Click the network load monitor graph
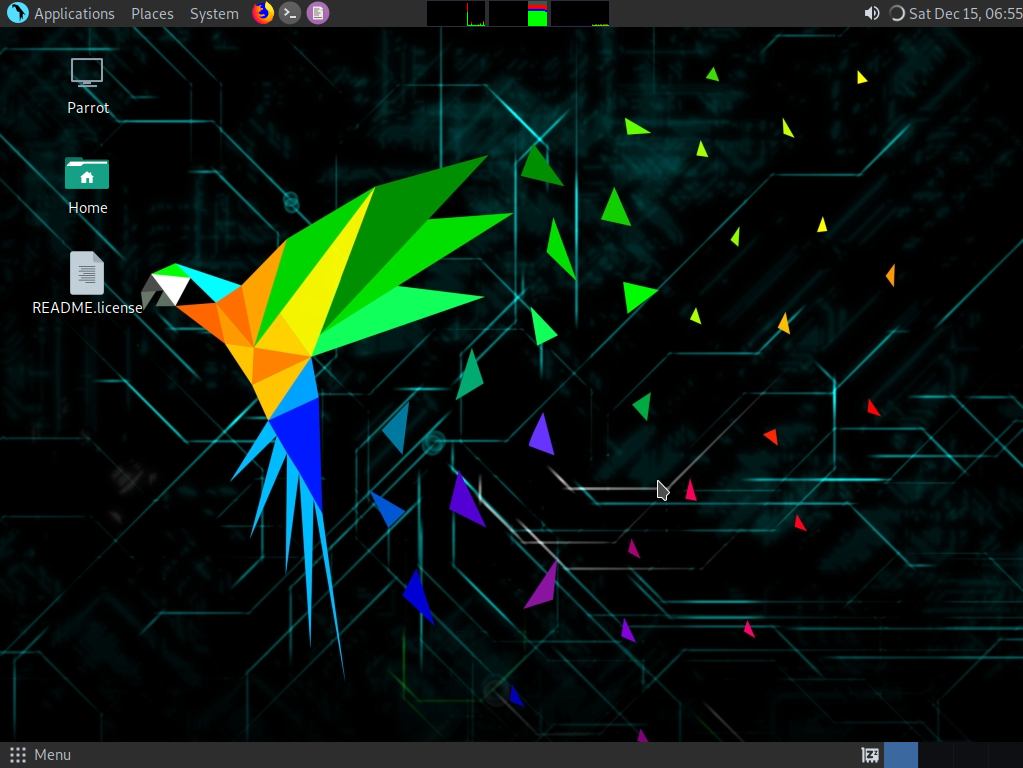1023x768 pixels. [580, 13]
